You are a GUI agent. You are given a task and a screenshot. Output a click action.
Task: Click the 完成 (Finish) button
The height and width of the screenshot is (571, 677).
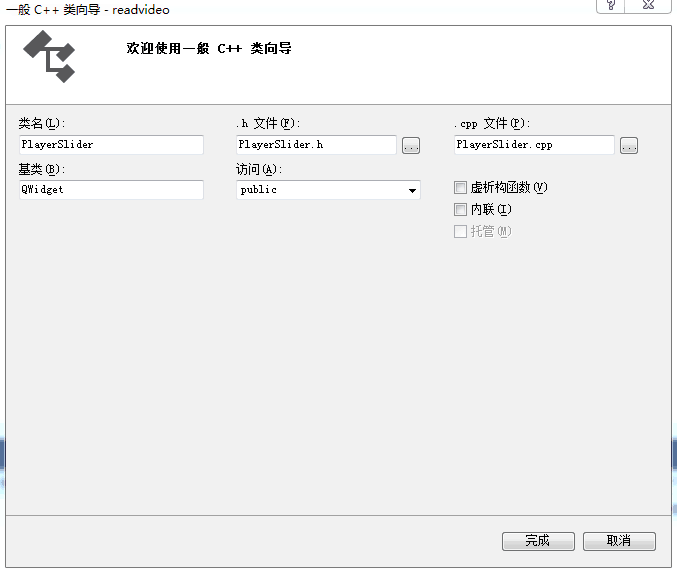coord(538,541)
